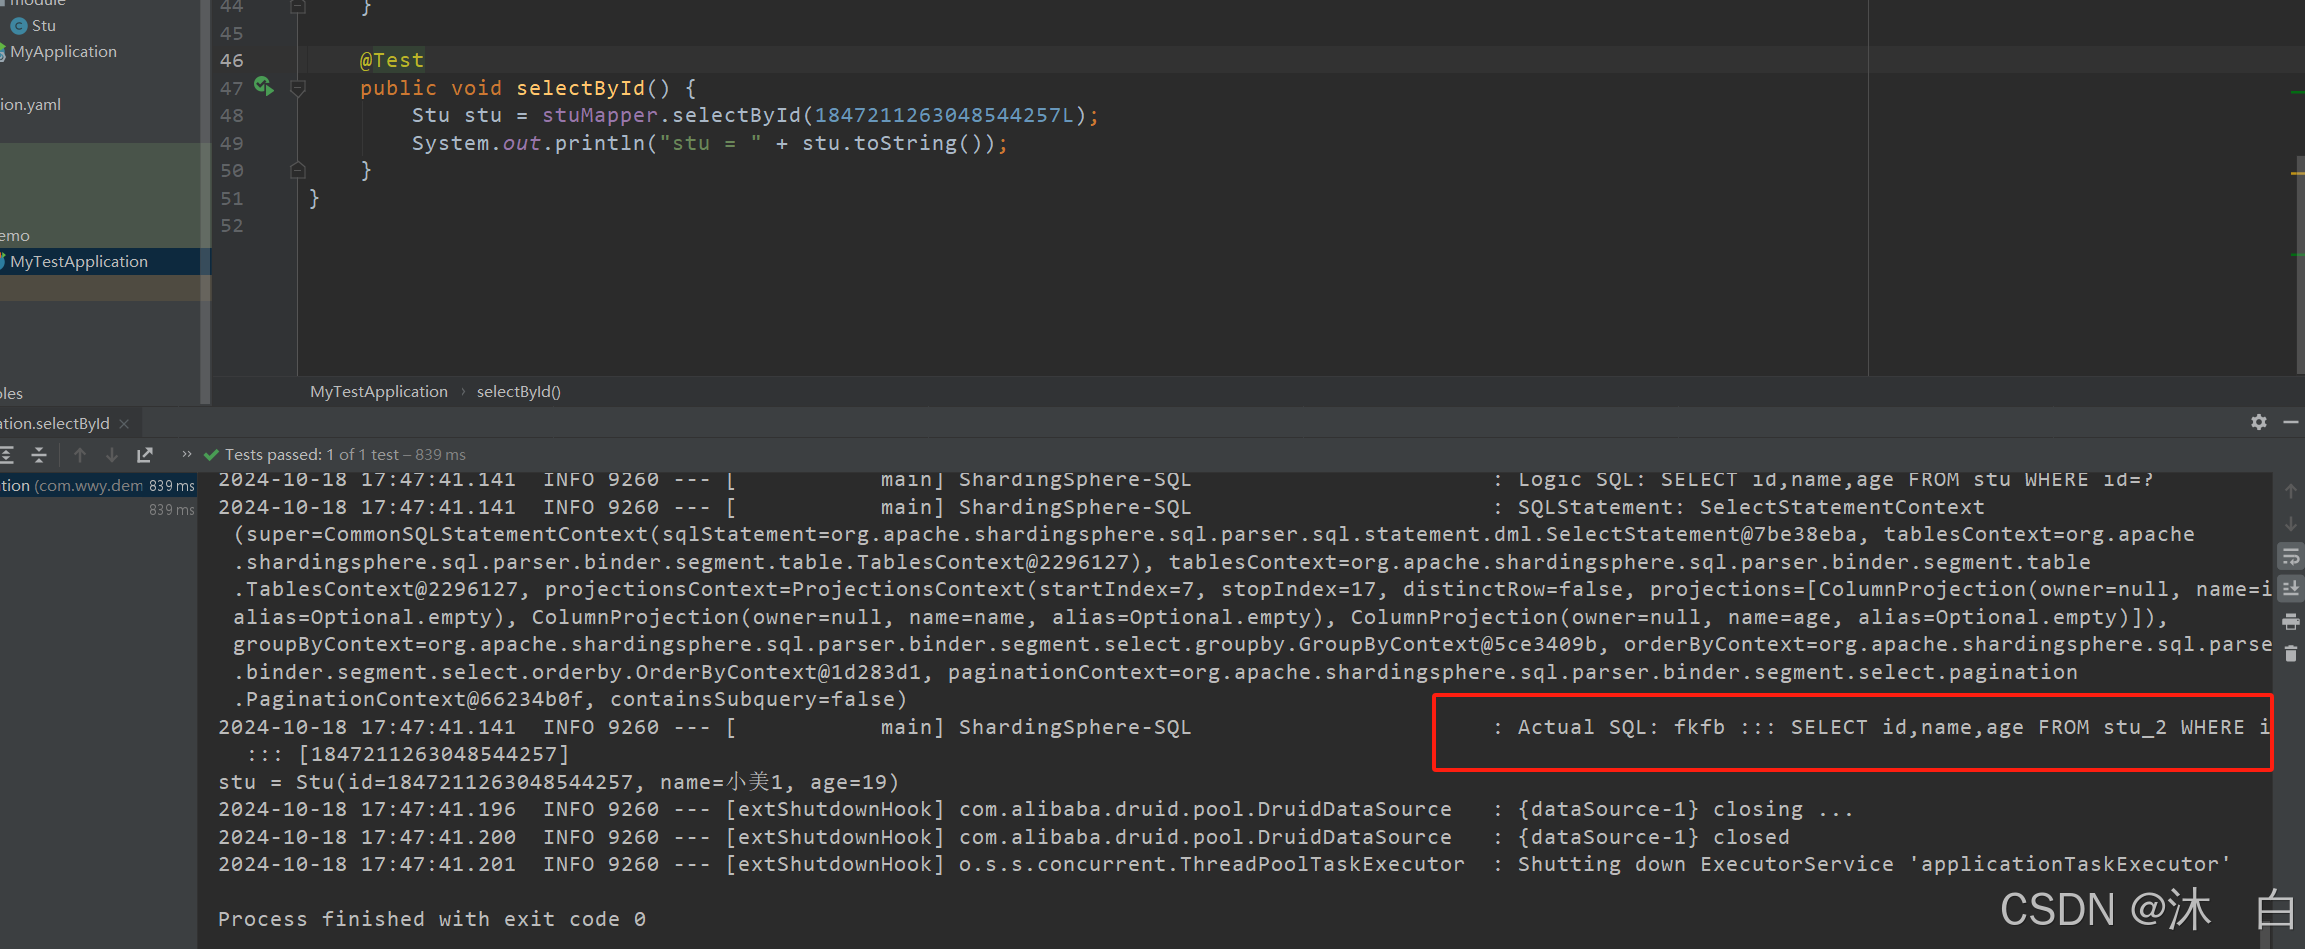This screenshot has height=949, width=2305.
Task: Export test results using the export icon
Action: [x=144, y=455]
